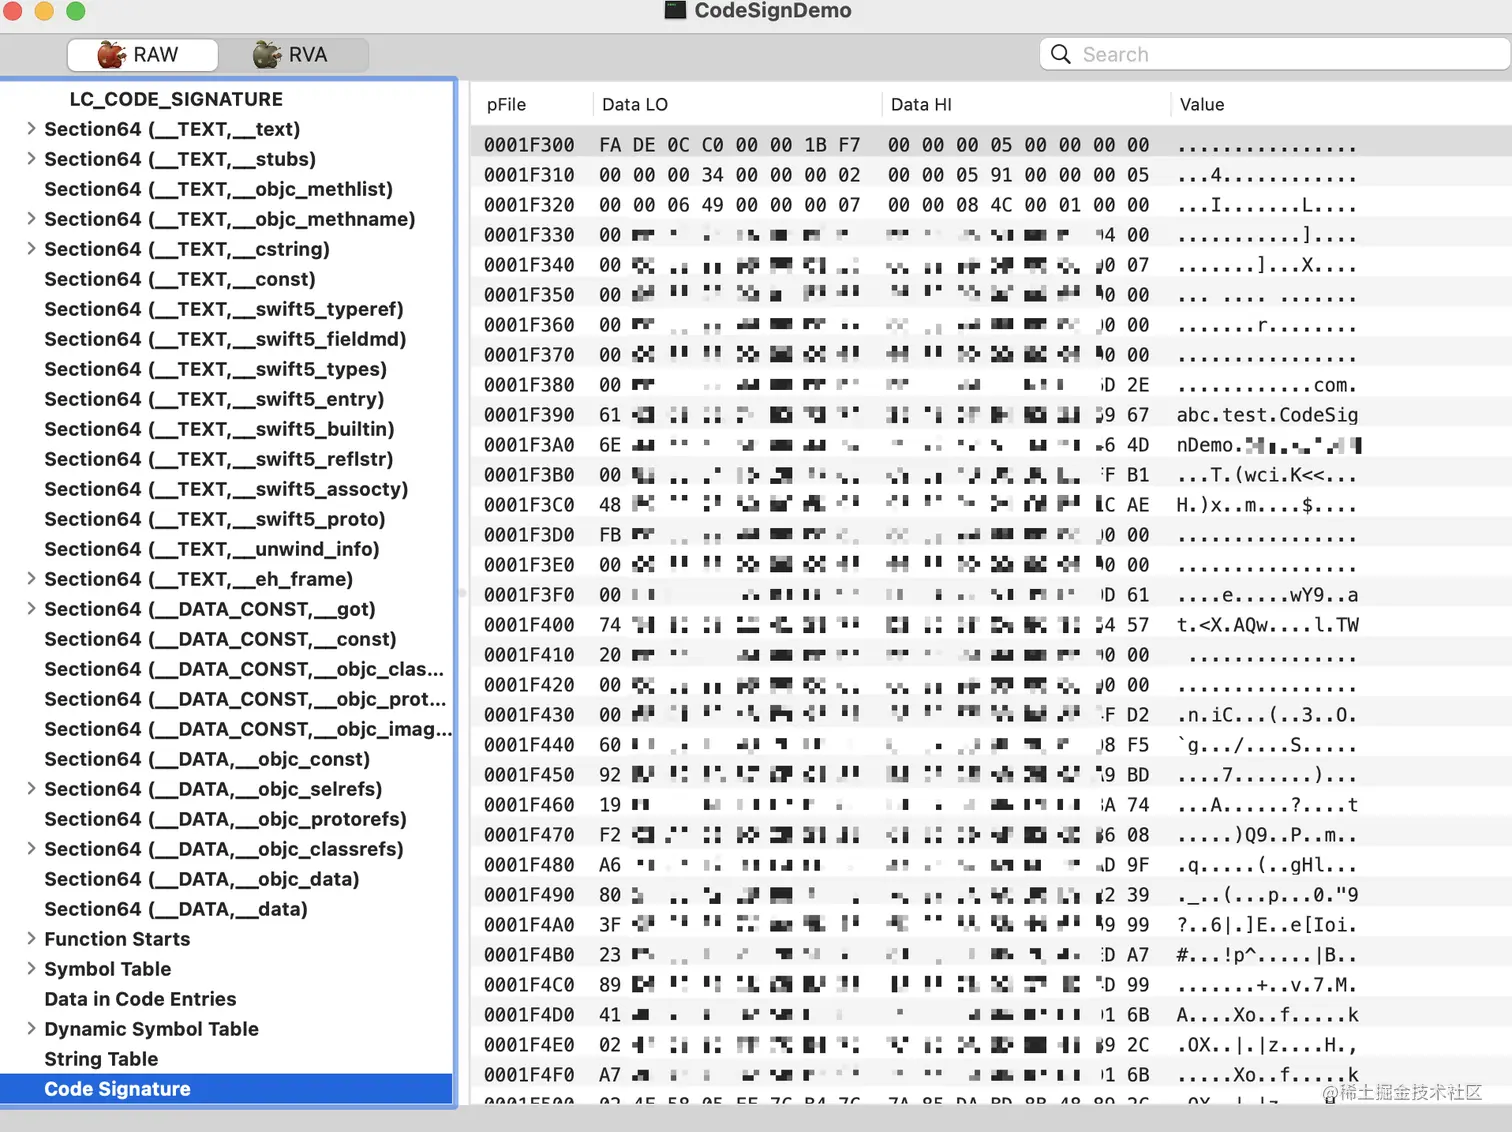
Task: Select Section64 (__TEXT,__swift5_typeref)
Action: [x=226, y=309]
